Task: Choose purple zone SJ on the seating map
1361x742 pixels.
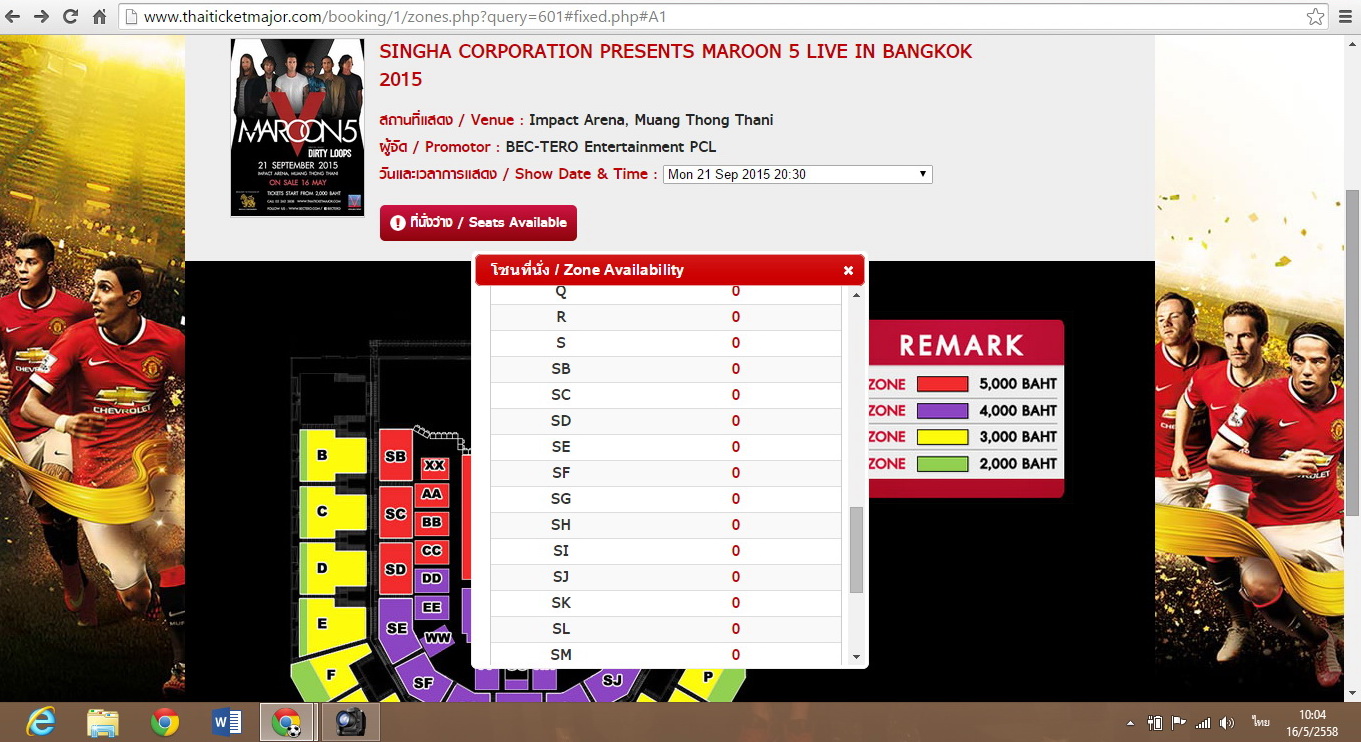Action: coord(612,681)
